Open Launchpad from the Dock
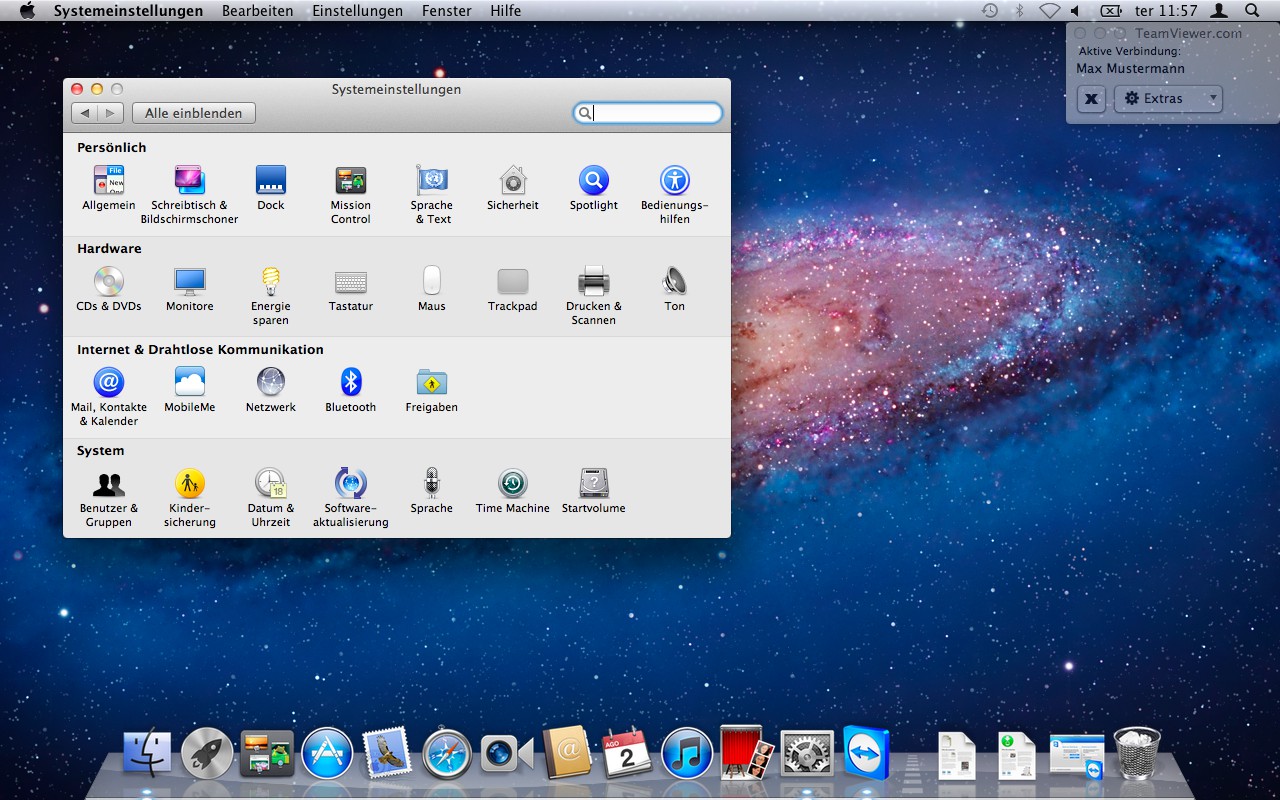 pos(207,753)
